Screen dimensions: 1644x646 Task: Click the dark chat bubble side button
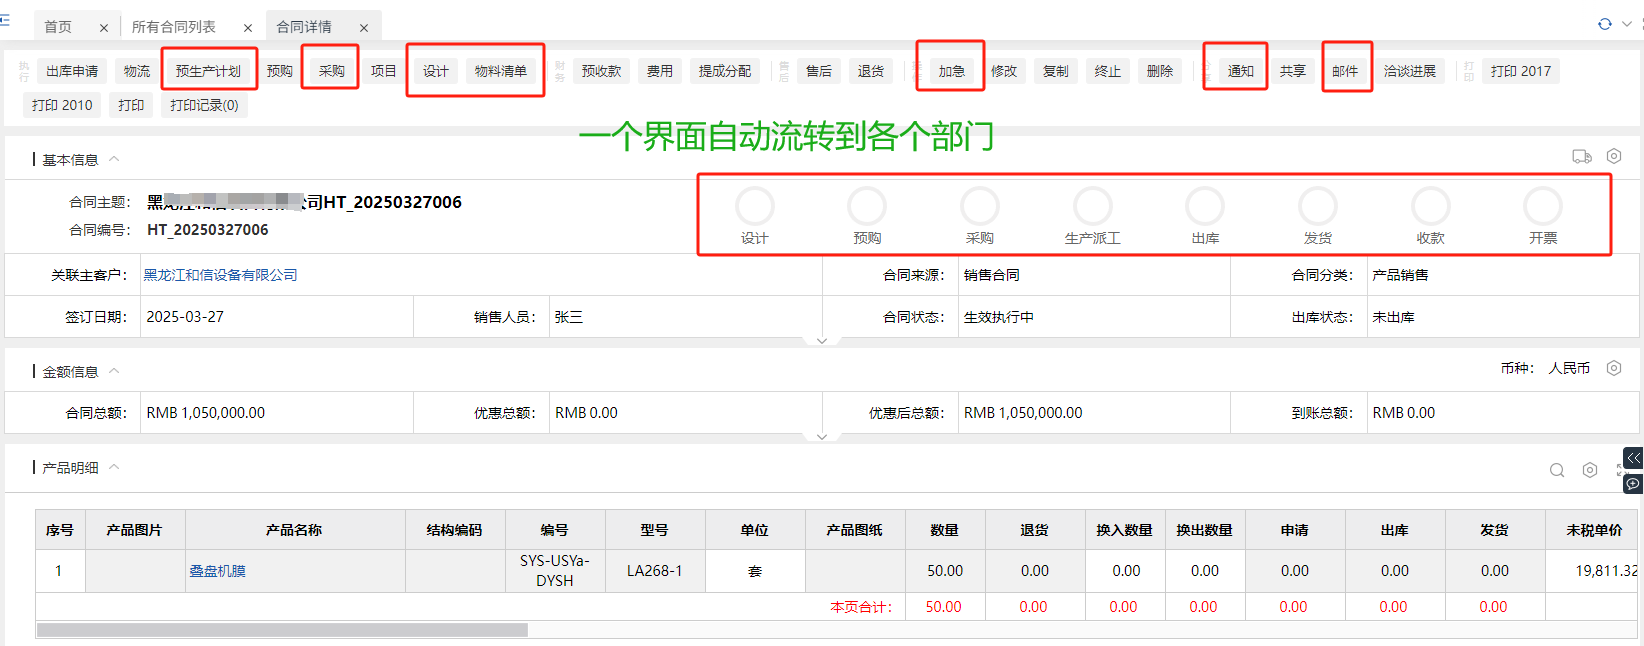point(1633,483)
